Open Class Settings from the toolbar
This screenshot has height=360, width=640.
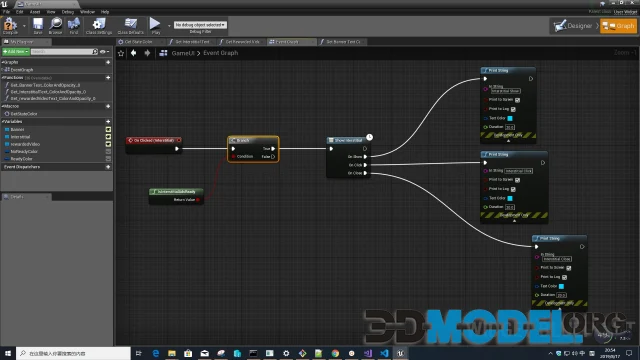99,26
